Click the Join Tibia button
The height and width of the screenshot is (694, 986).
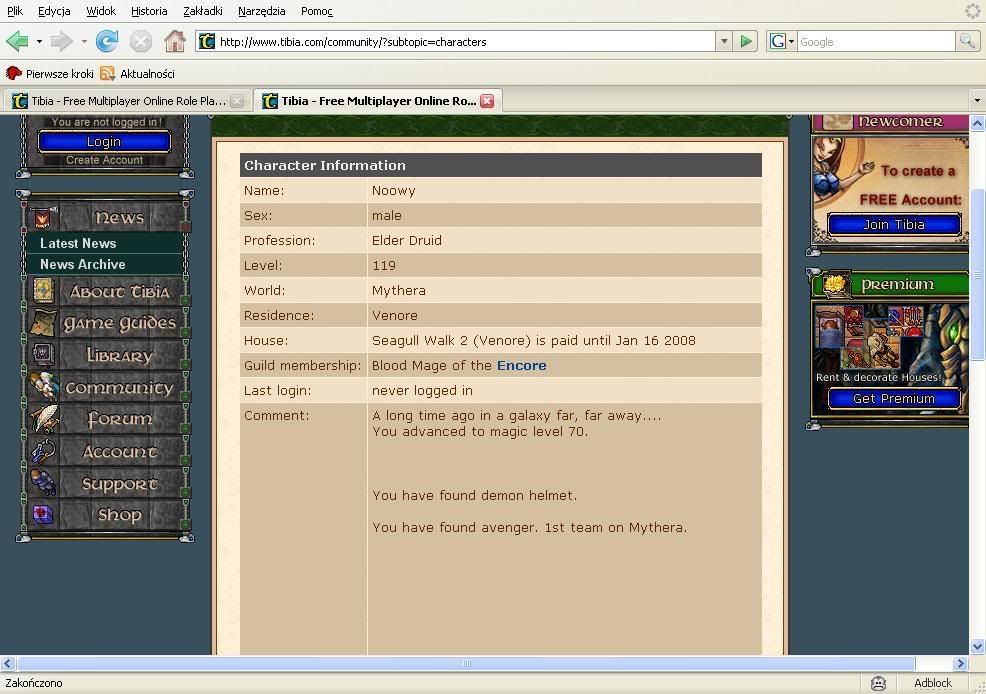click(894, 224)
